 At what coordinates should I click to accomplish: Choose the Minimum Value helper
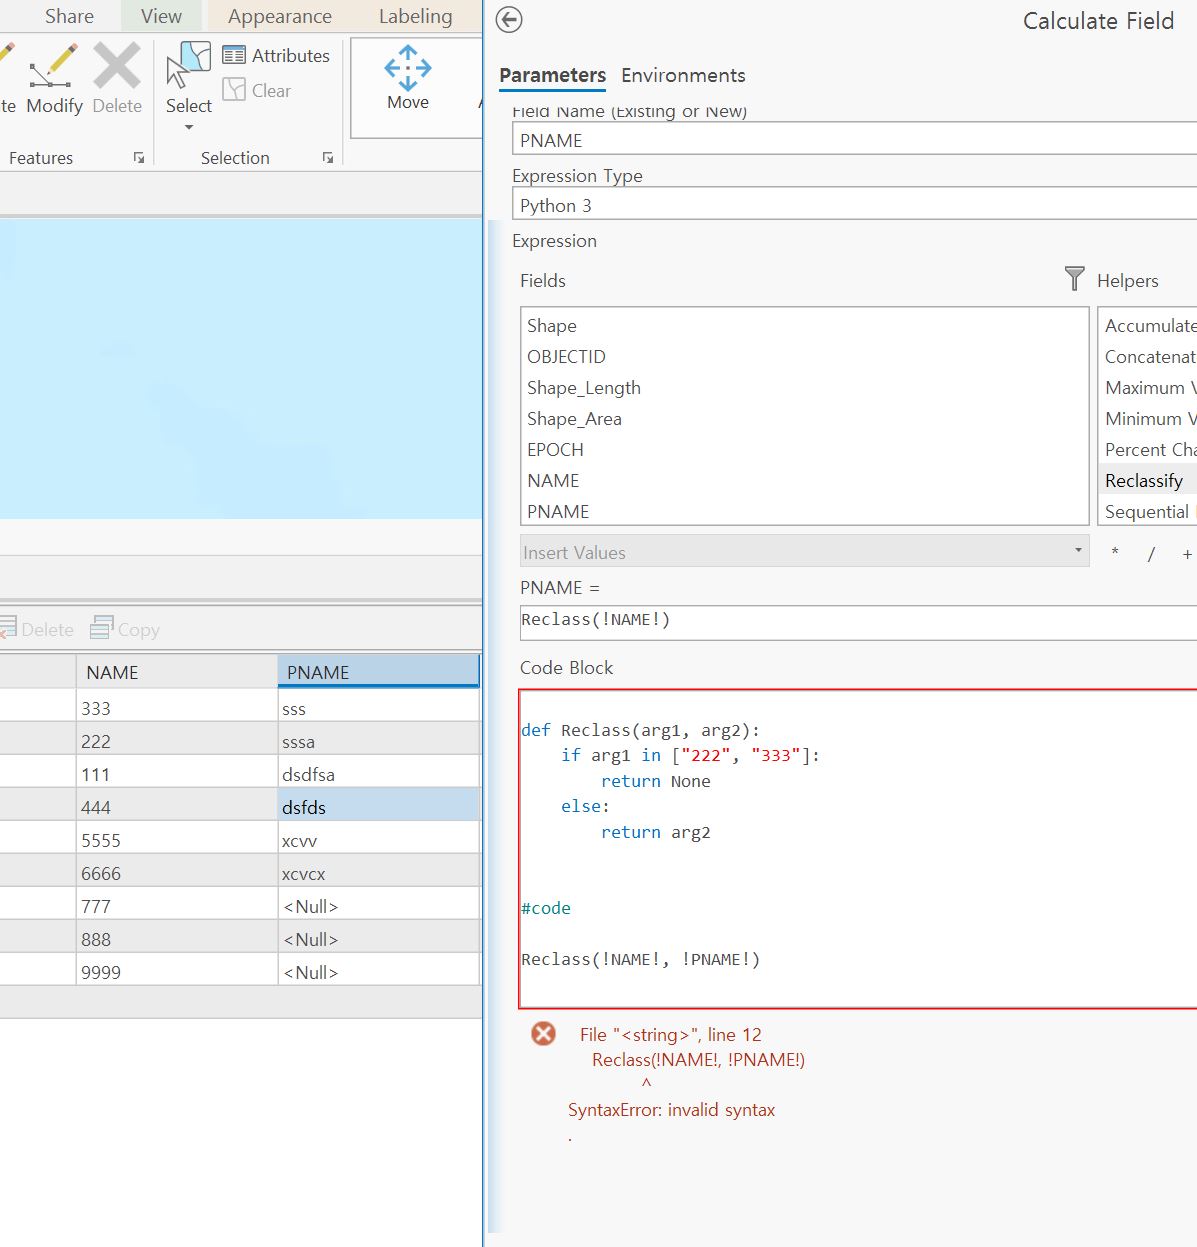[1148, 419]
